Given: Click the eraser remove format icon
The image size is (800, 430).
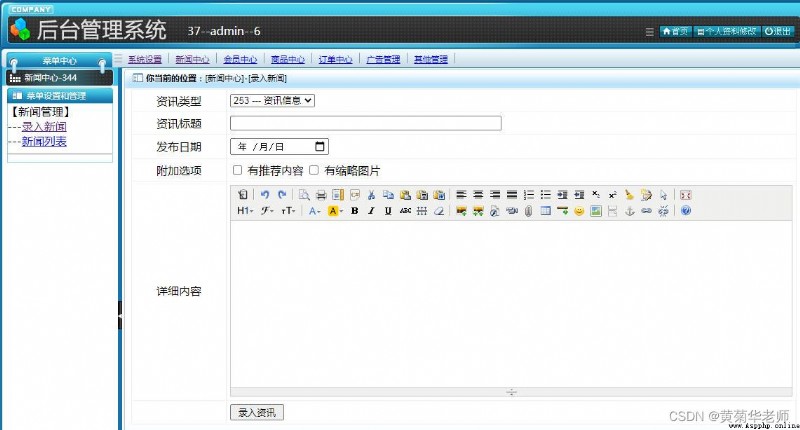Looking at the screenshot, I should pyautogui.click(x=439, y=211).
